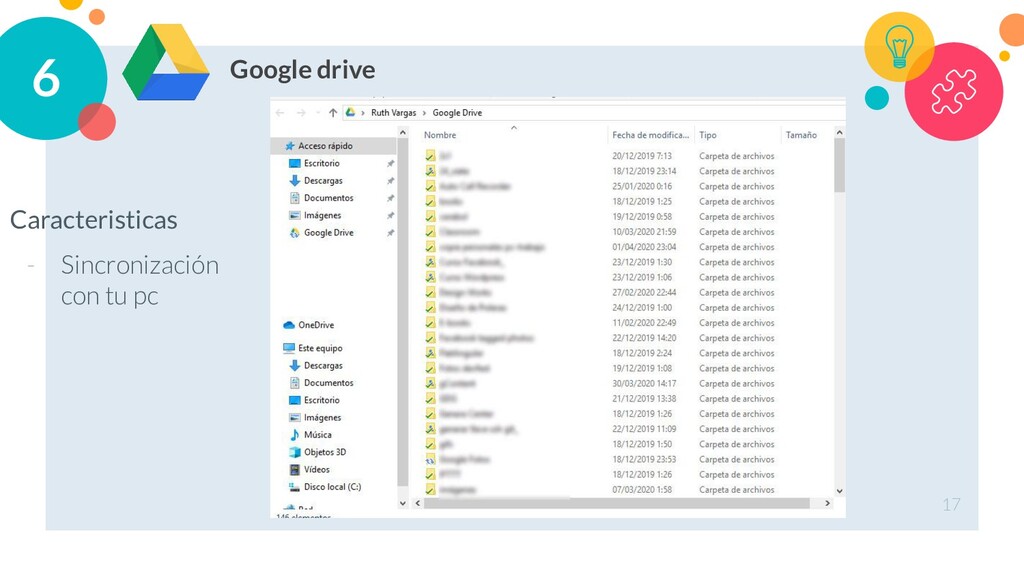Sort by Tamaño column header
Image resolution: width=1024 pixels, height=576 pixels.
click(801, 135)
